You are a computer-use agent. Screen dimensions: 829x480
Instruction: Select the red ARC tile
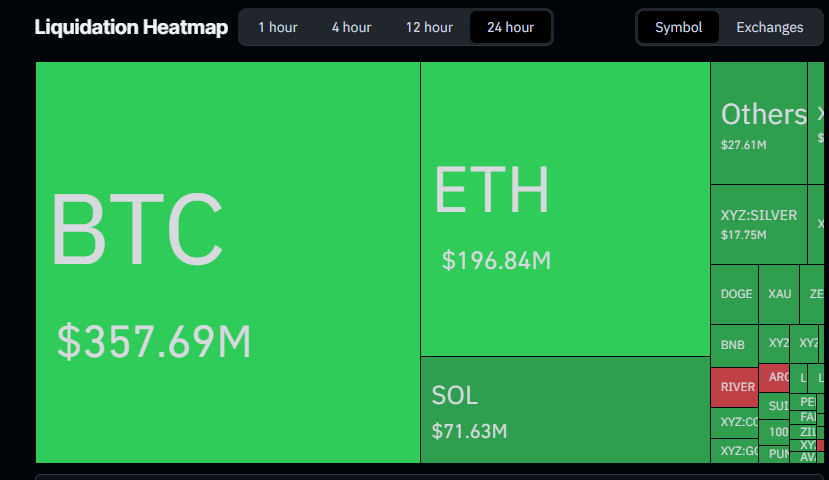[776, 378]
